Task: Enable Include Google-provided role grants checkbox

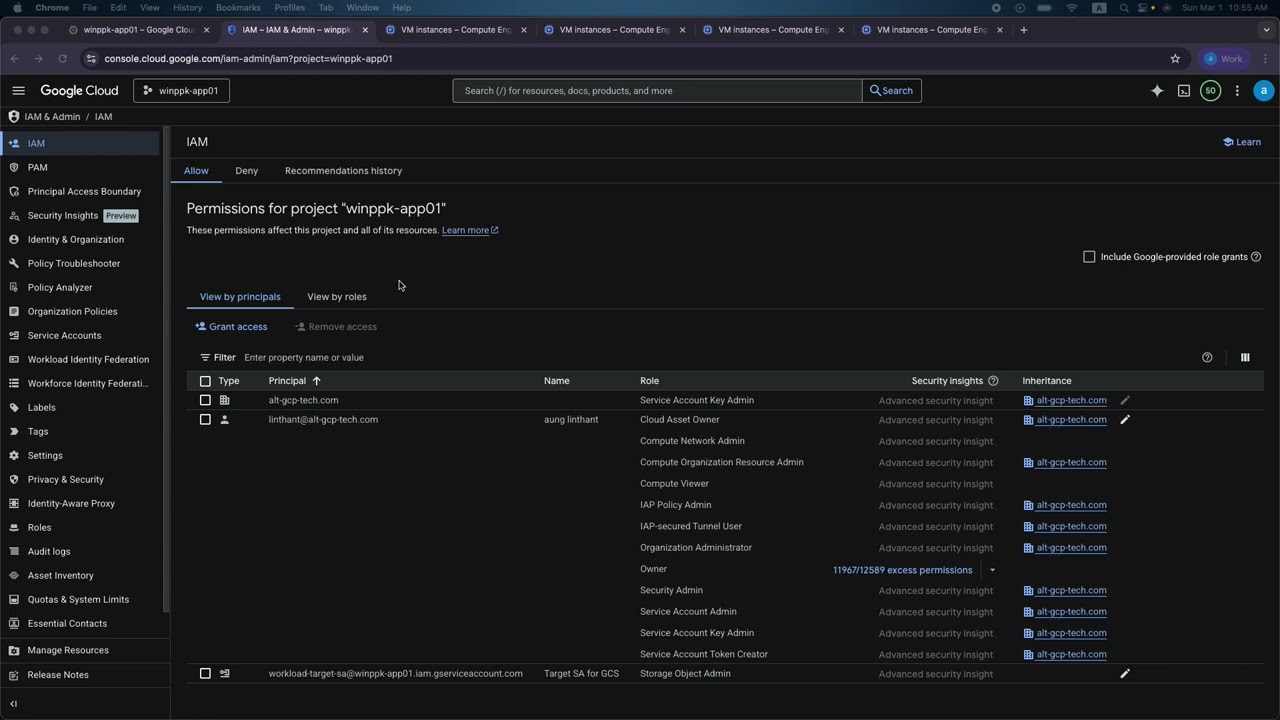Action: 1089,257
